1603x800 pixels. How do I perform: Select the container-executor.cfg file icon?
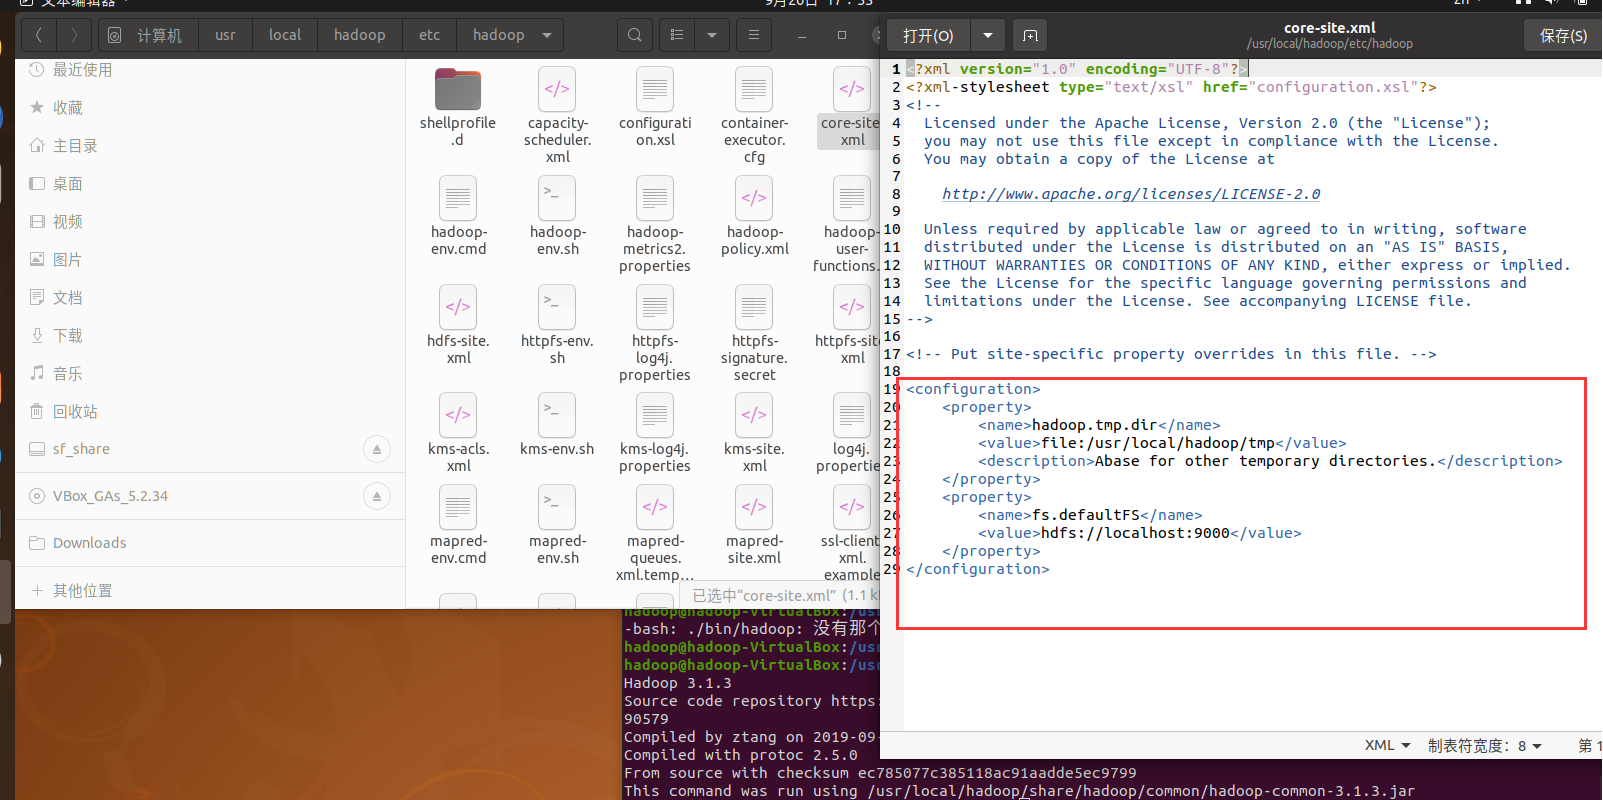(754, 90)
